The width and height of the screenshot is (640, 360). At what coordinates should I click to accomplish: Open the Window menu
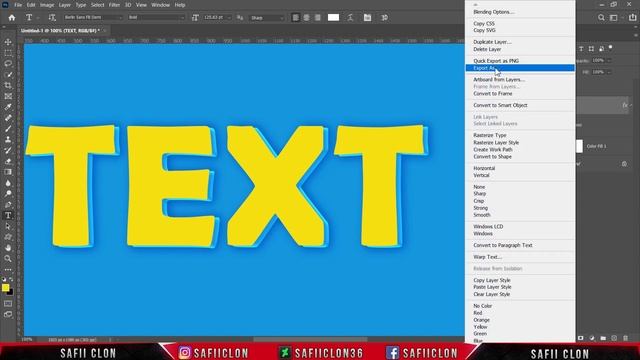pos(160,5)
